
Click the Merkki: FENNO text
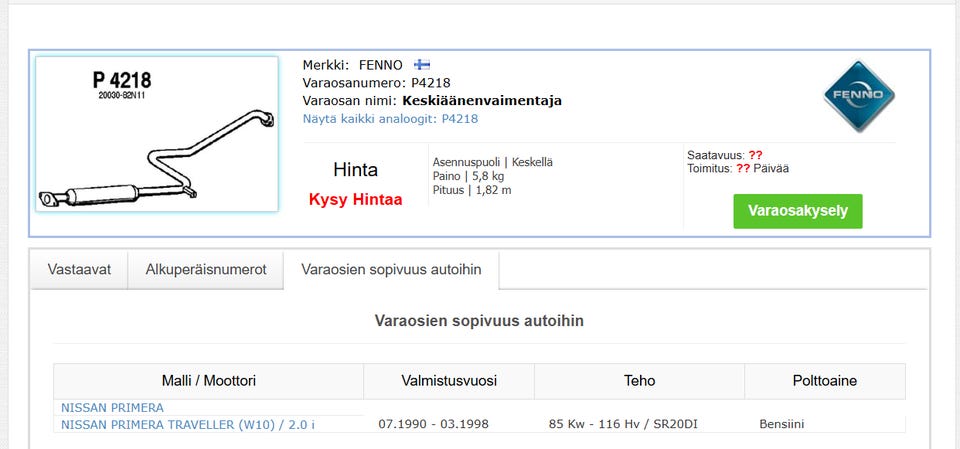[353, 65]
